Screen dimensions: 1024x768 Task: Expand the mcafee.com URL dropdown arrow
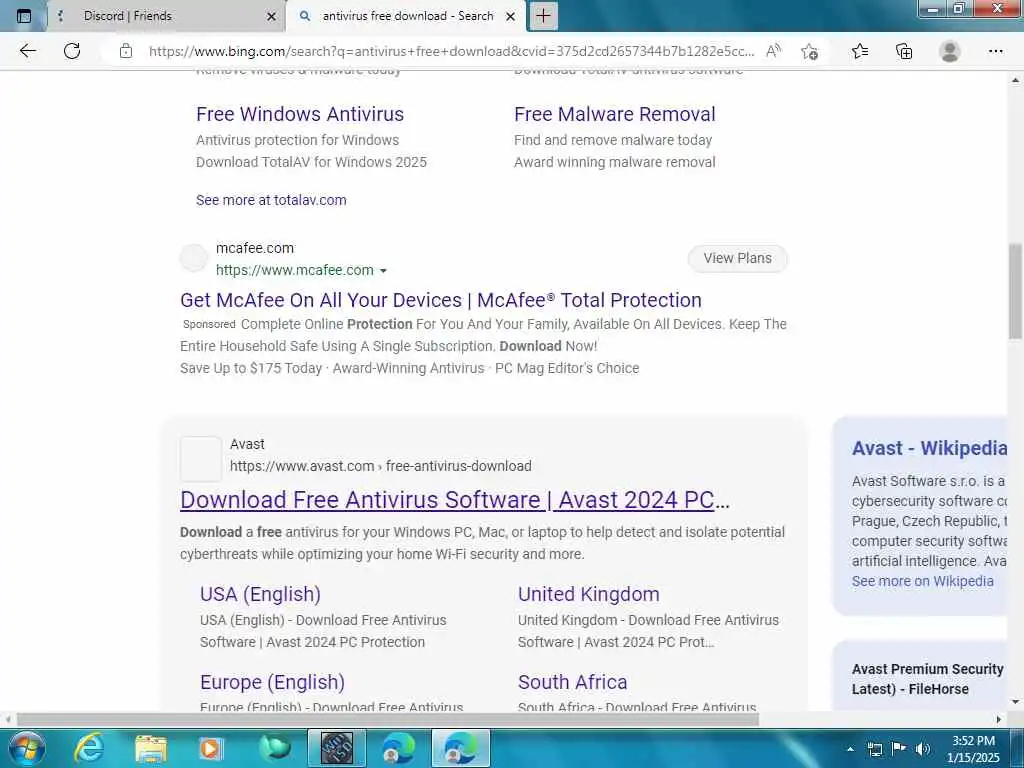point(383,271)
